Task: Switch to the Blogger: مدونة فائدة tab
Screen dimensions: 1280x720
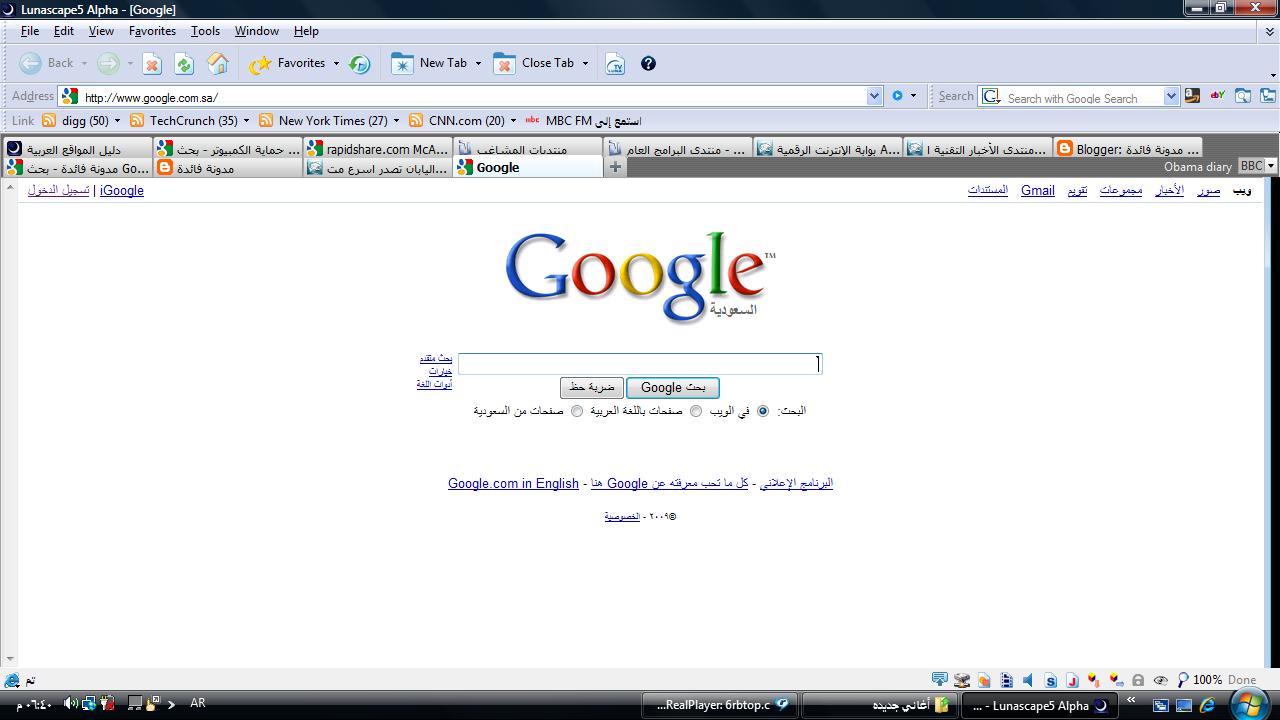Action: (x=1127, y=148)
